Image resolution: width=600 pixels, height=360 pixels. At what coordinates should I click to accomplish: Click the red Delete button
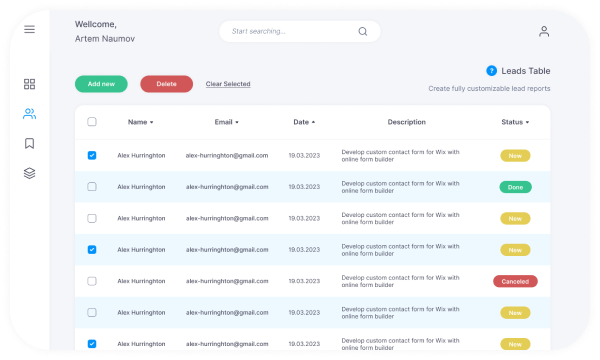tap(166, 84)
